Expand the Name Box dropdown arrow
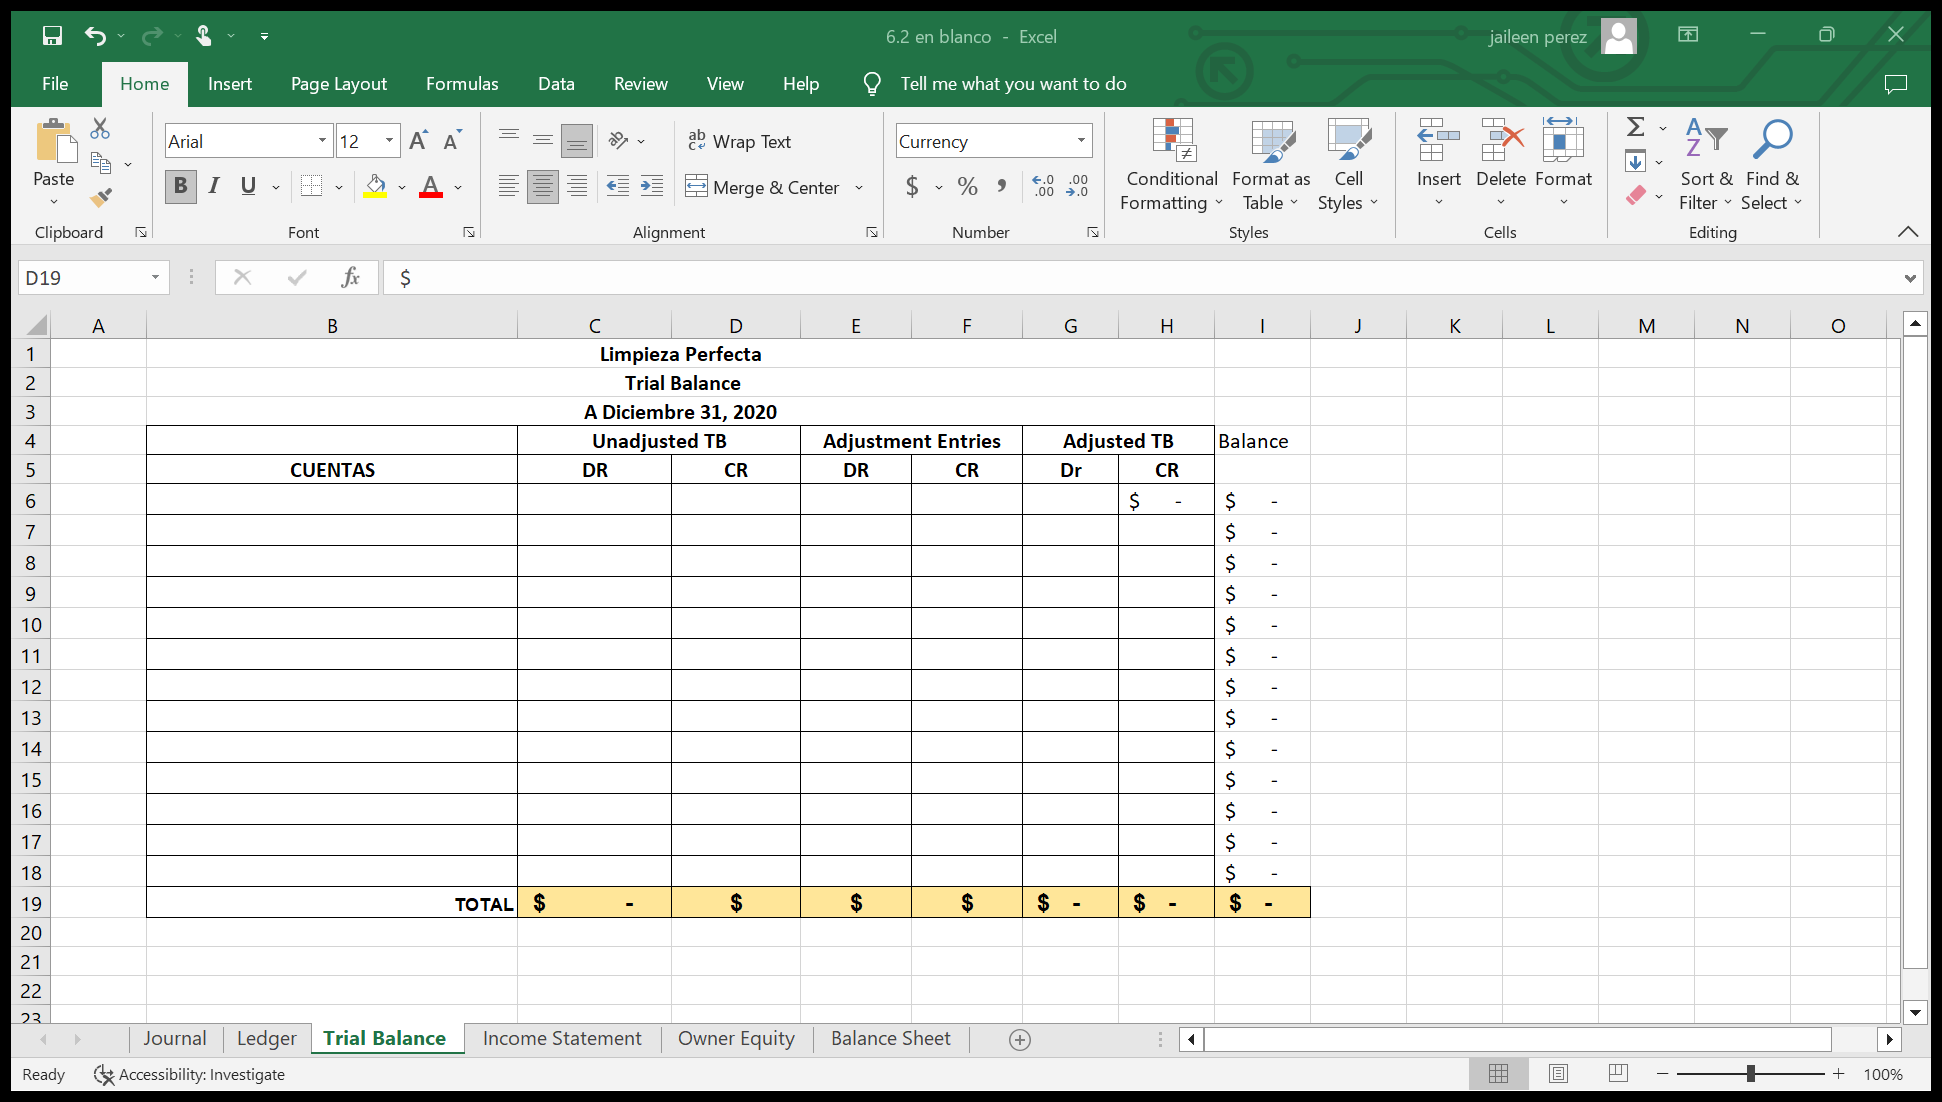 155,277
